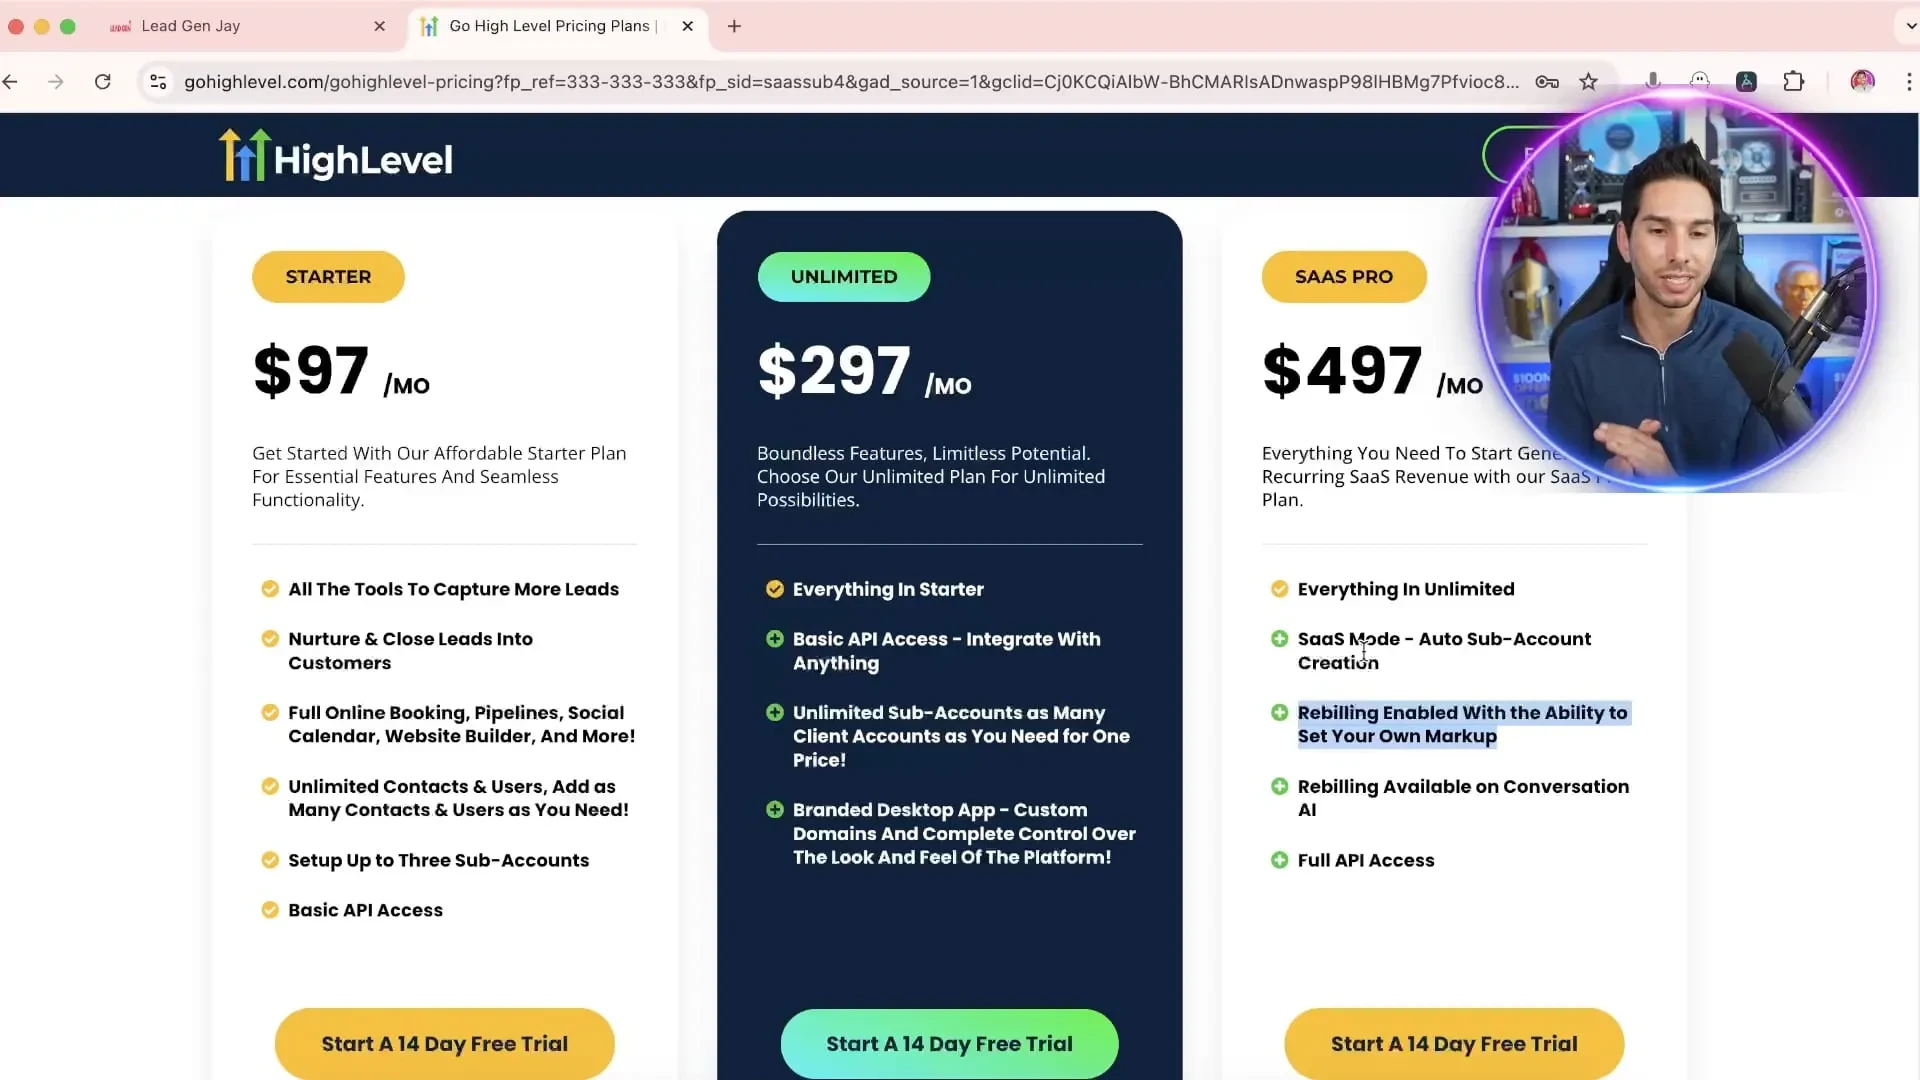Start the SaaS Pro 14 day free trial
This screenshot has width=1920, height=1080.
coord(1454,1044)
